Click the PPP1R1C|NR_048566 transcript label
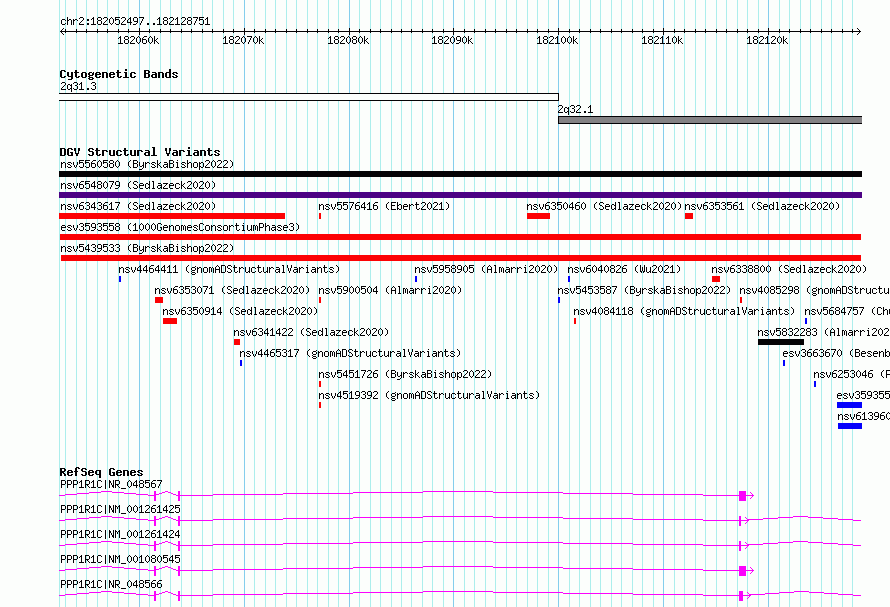The image size is (890, 607). 111,584
